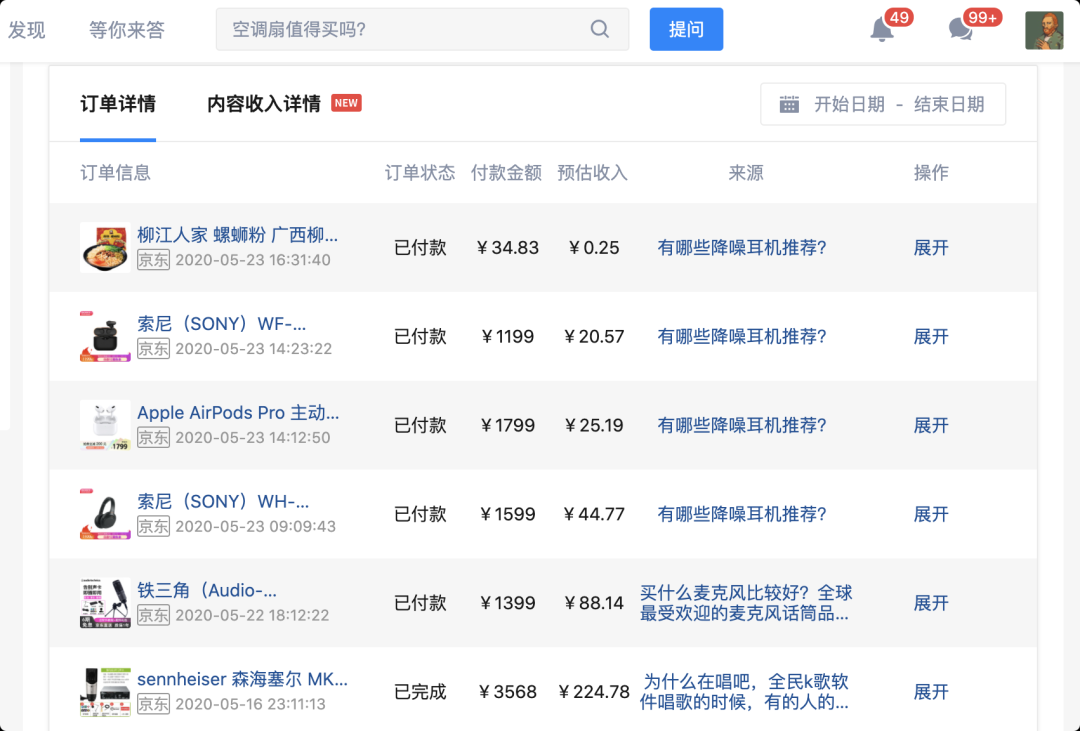Open source question for the ¥1599 order
Screen dimensions: 1080x731
742,515
